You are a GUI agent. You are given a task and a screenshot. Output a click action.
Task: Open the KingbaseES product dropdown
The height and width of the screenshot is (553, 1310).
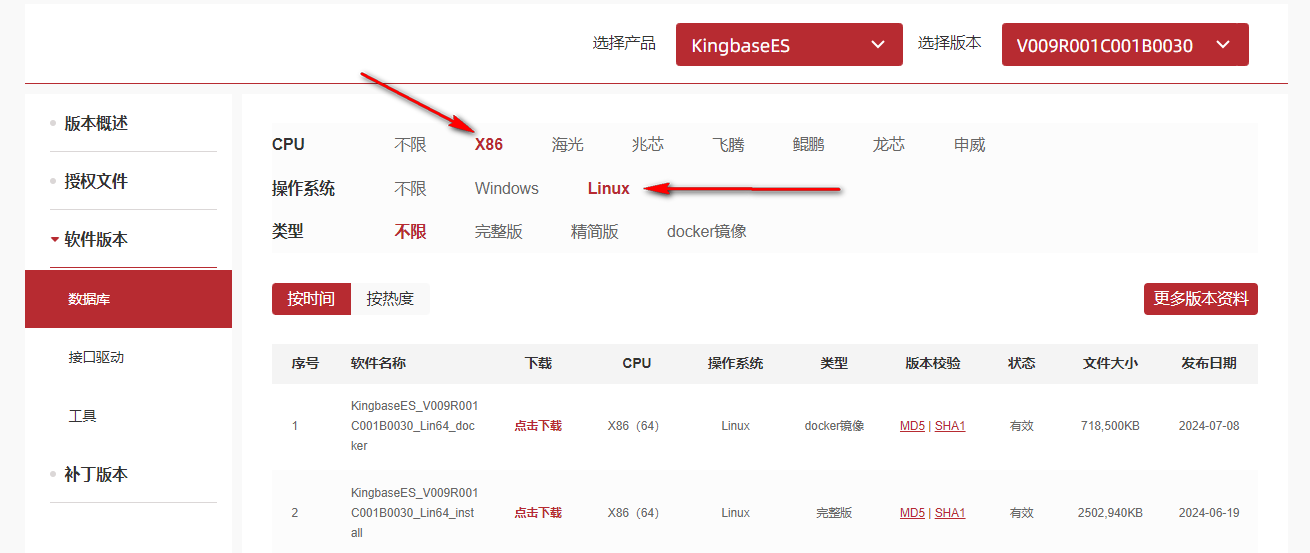coord(788,45)
